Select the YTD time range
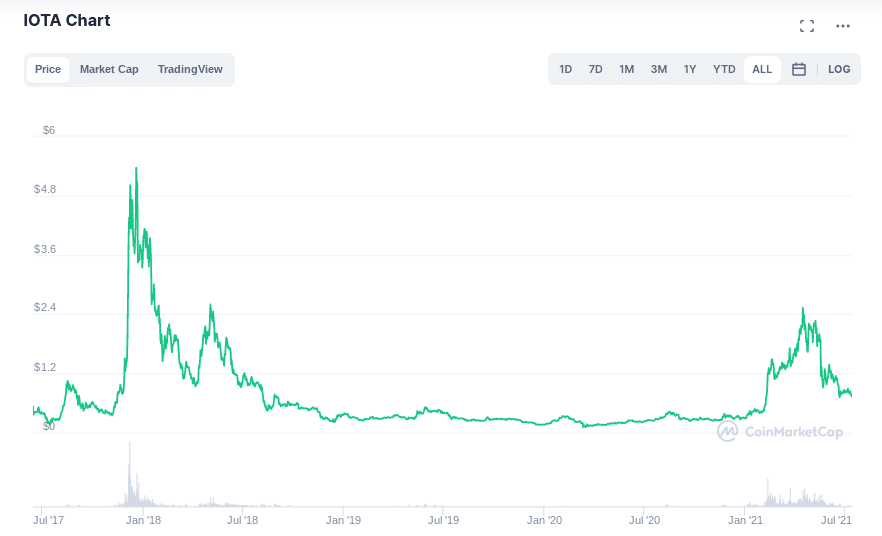The image size is (882, 536). 724,69
